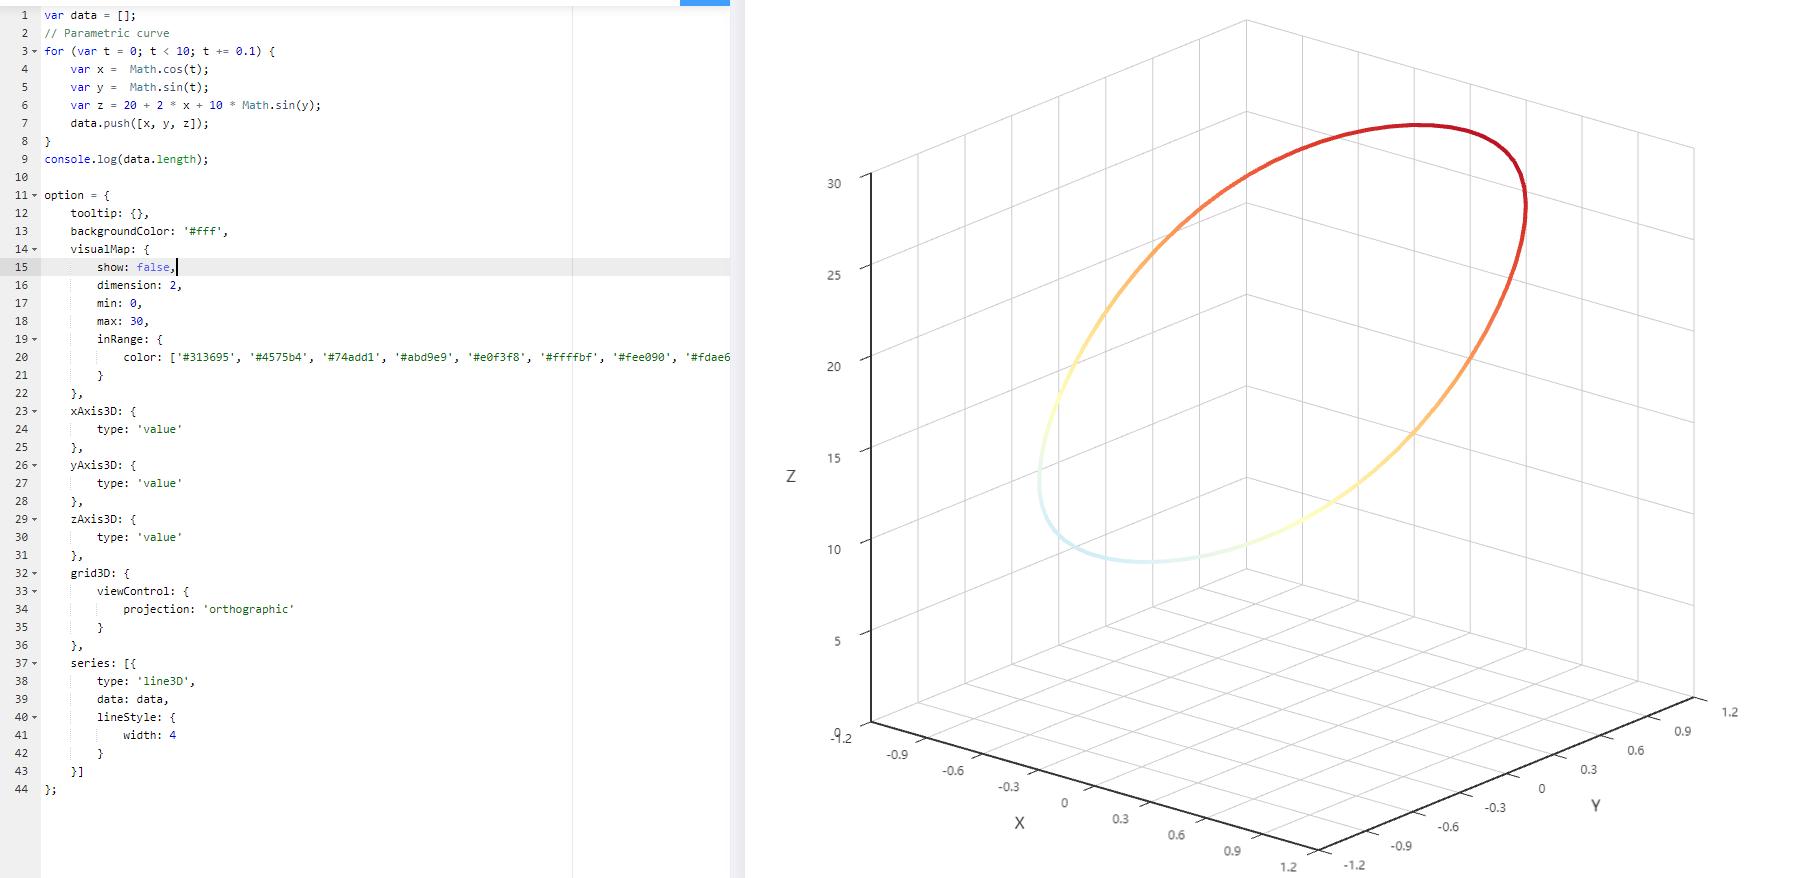Fold the grid3D block at line 32
This screenshot has height=878, width=1816.
click(34, 573)
